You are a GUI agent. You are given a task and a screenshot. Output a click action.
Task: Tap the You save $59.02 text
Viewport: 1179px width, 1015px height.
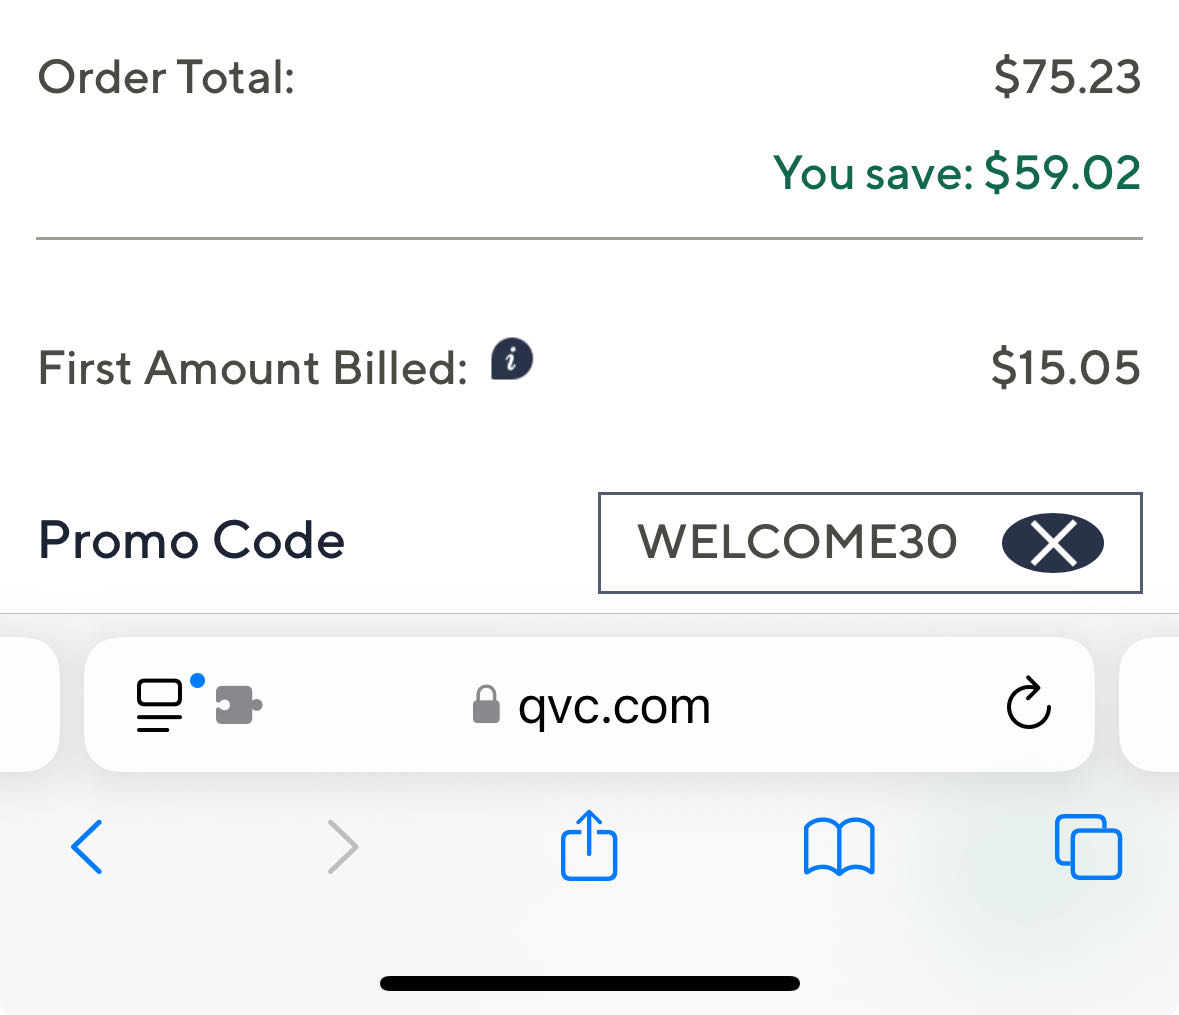[958, 173]
